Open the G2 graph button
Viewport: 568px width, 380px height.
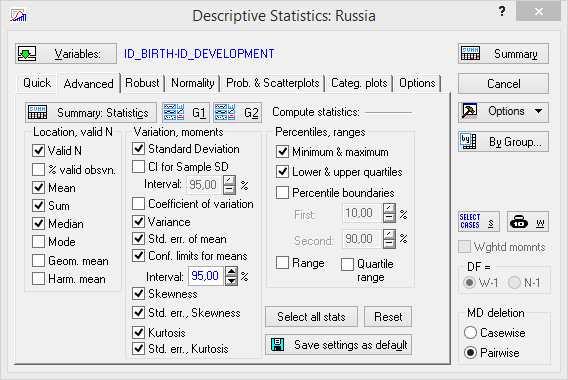click(237, 113)
